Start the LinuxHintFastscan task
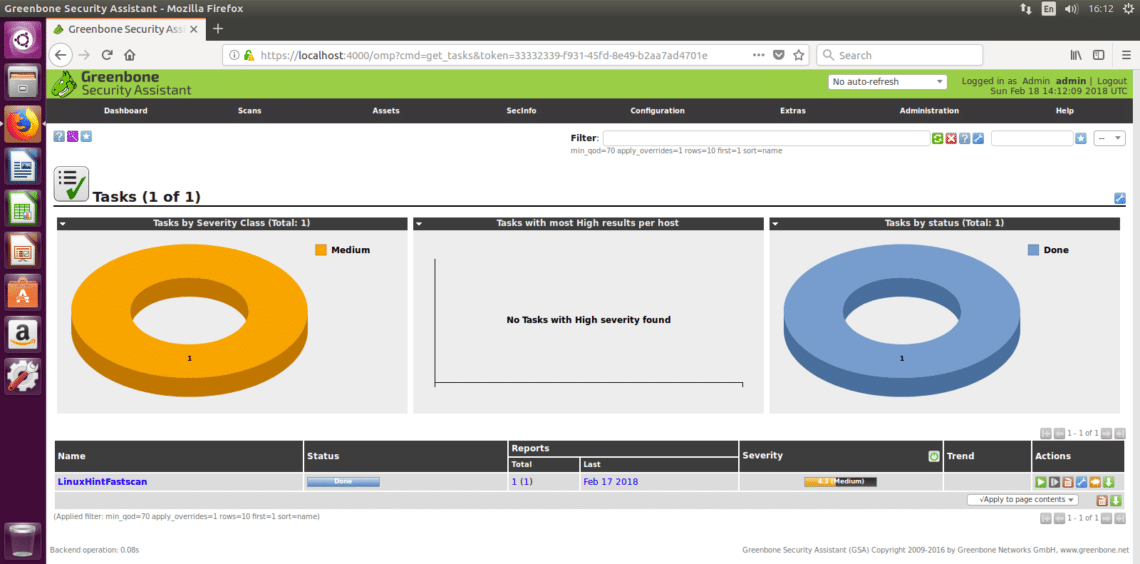Image resolution: width=1140 pixels, height=564 pixels. click(1041, 482)
